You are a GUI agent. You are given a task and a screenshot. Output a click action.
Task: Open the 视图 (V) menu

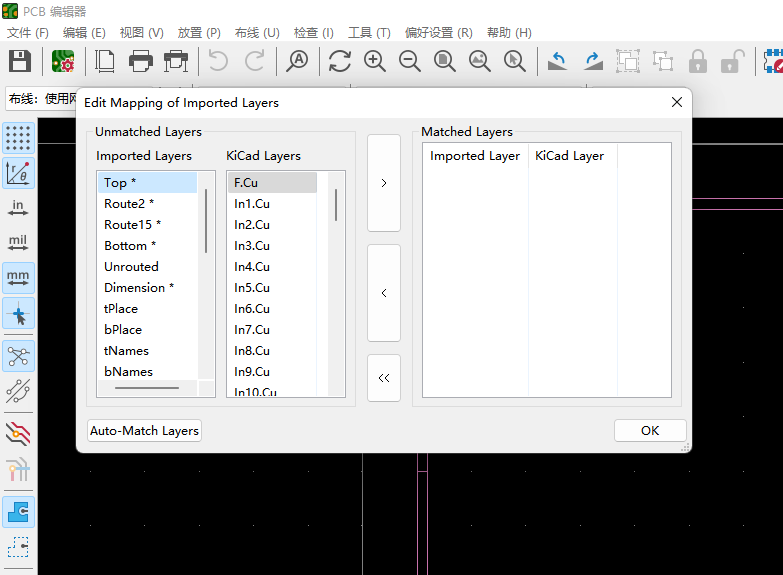click(x=141, y=32)
